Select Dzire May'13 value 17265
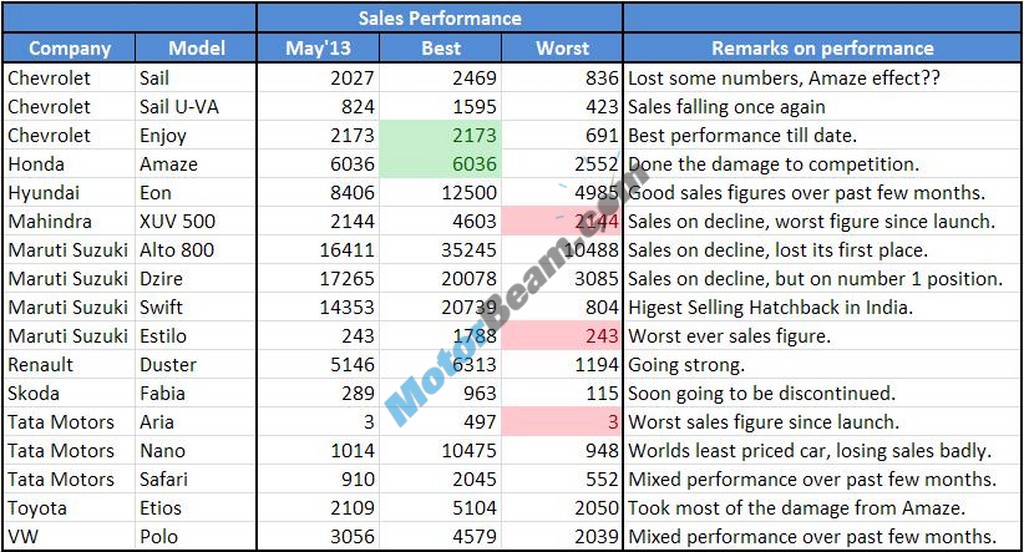Image resolution: width=1024 pixels, height=552 pixels. point(317,279)
